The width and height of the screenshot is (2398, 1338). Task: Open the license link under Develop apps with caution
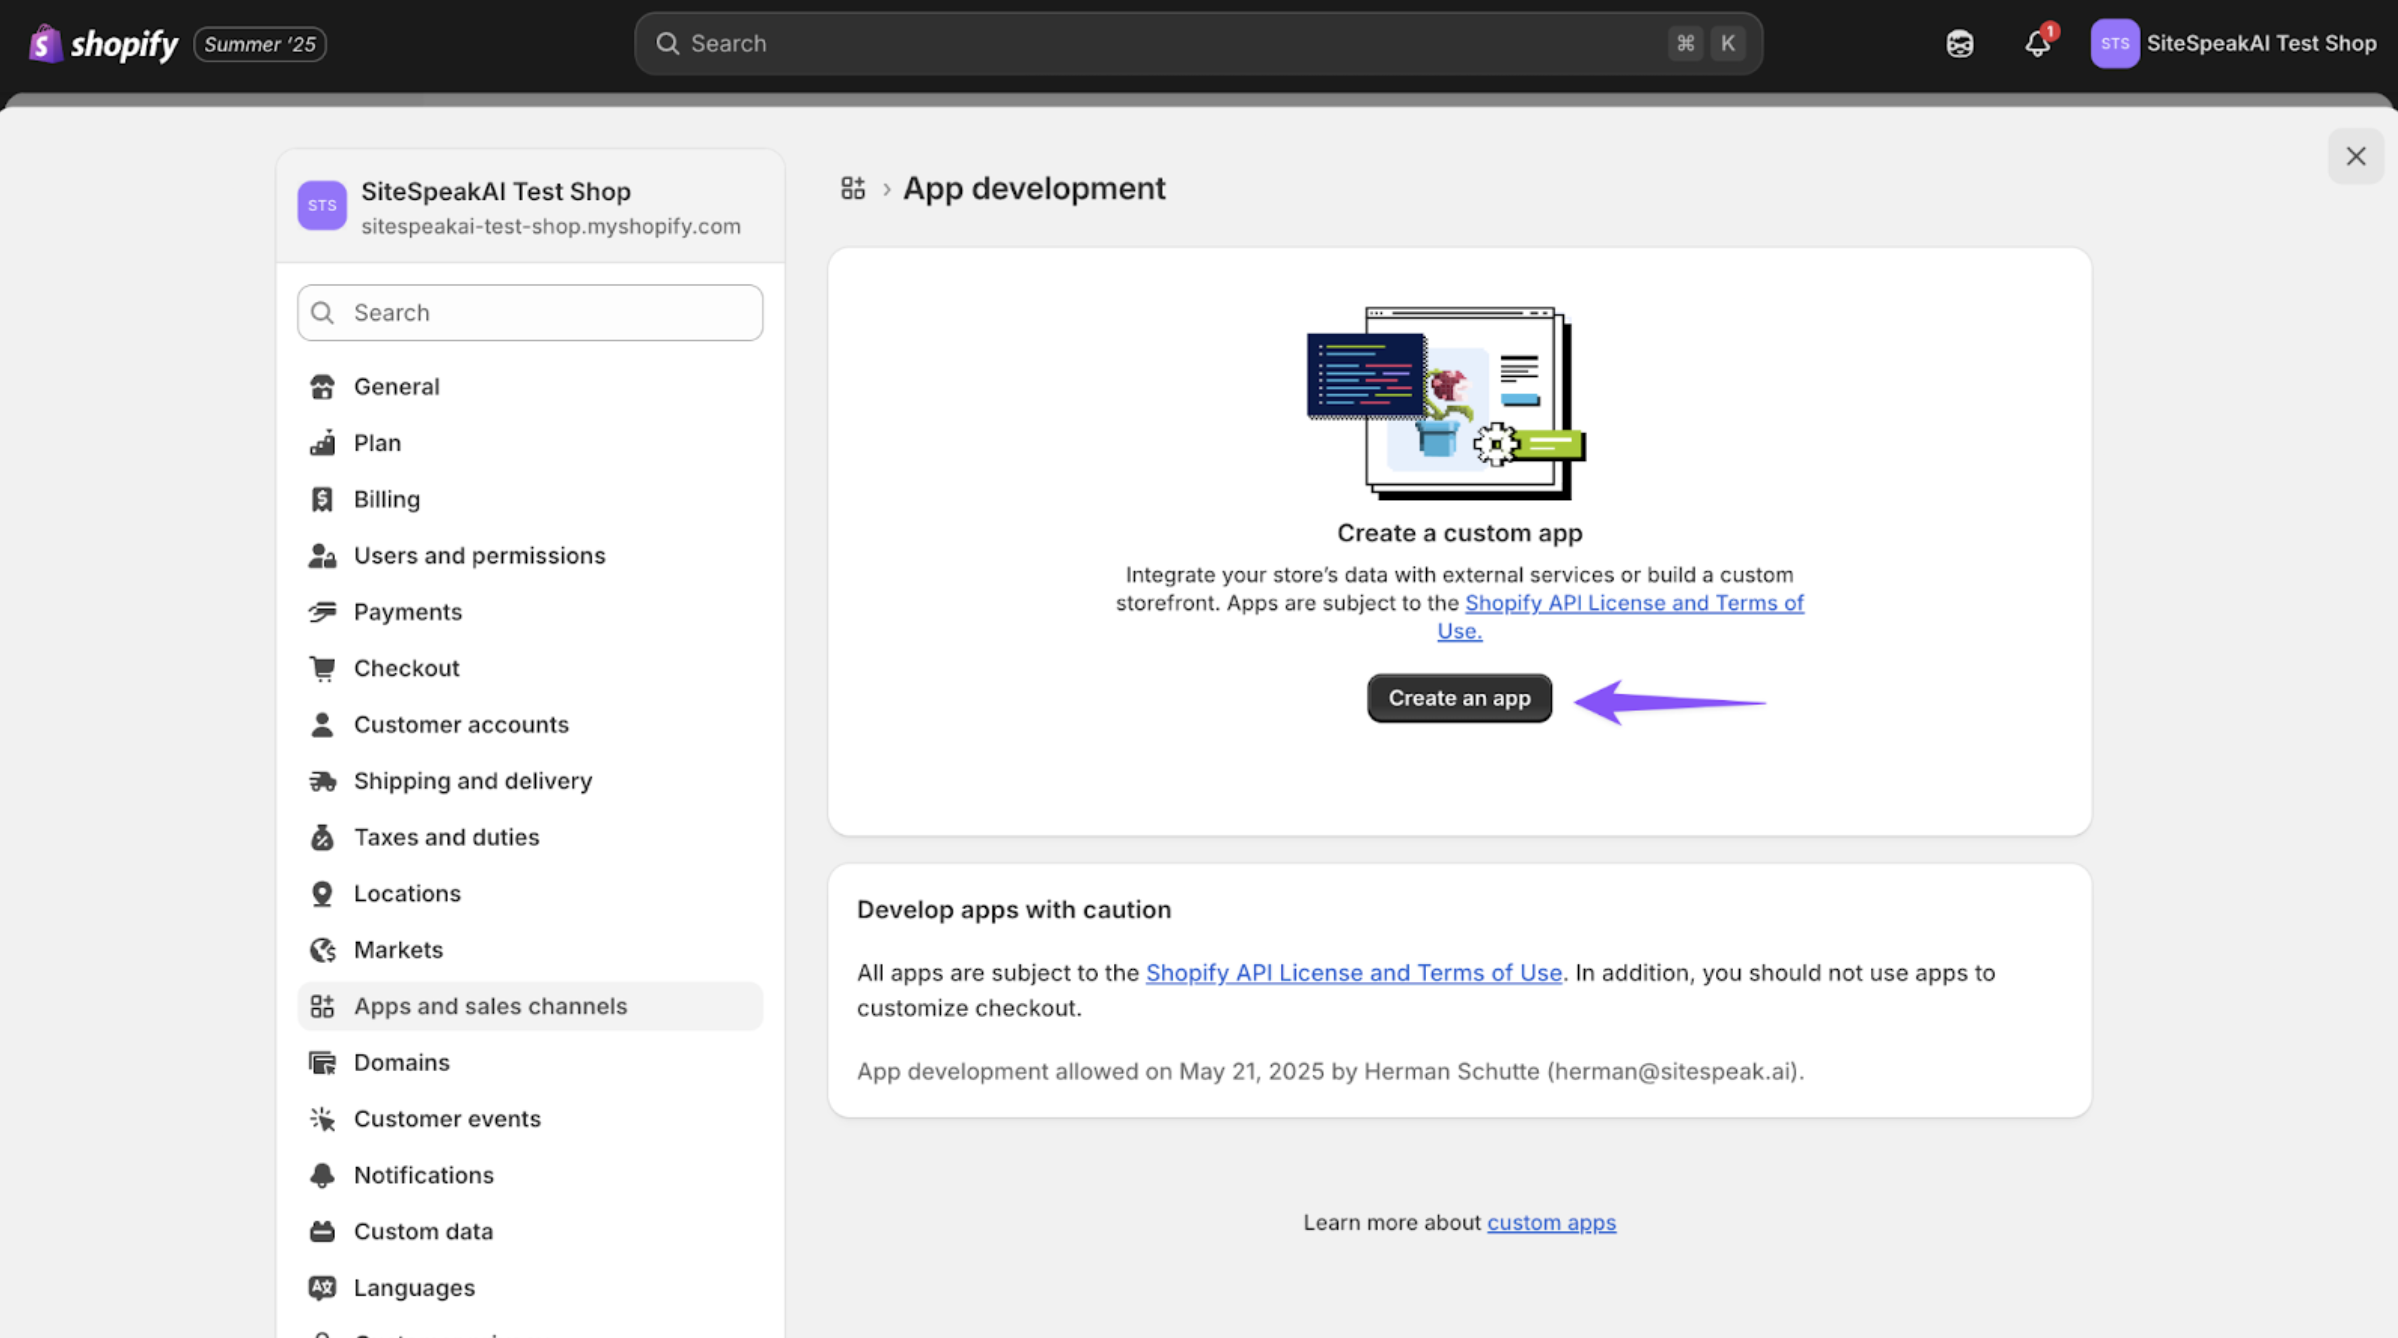1352,973
